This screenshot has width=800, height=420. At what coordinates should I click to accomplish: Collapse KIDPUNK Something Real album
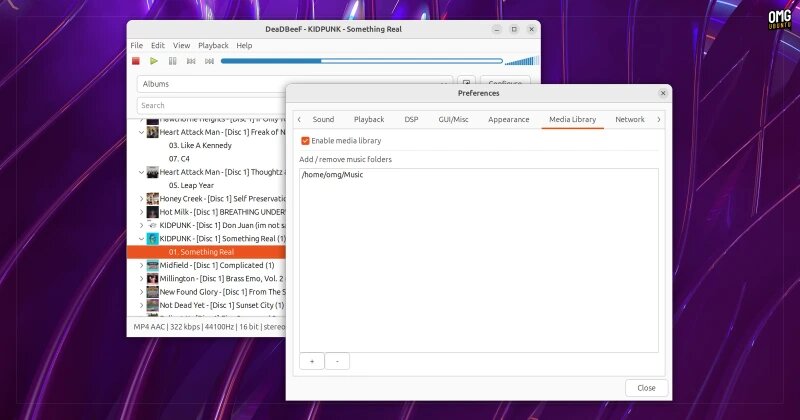coord(141,238)
